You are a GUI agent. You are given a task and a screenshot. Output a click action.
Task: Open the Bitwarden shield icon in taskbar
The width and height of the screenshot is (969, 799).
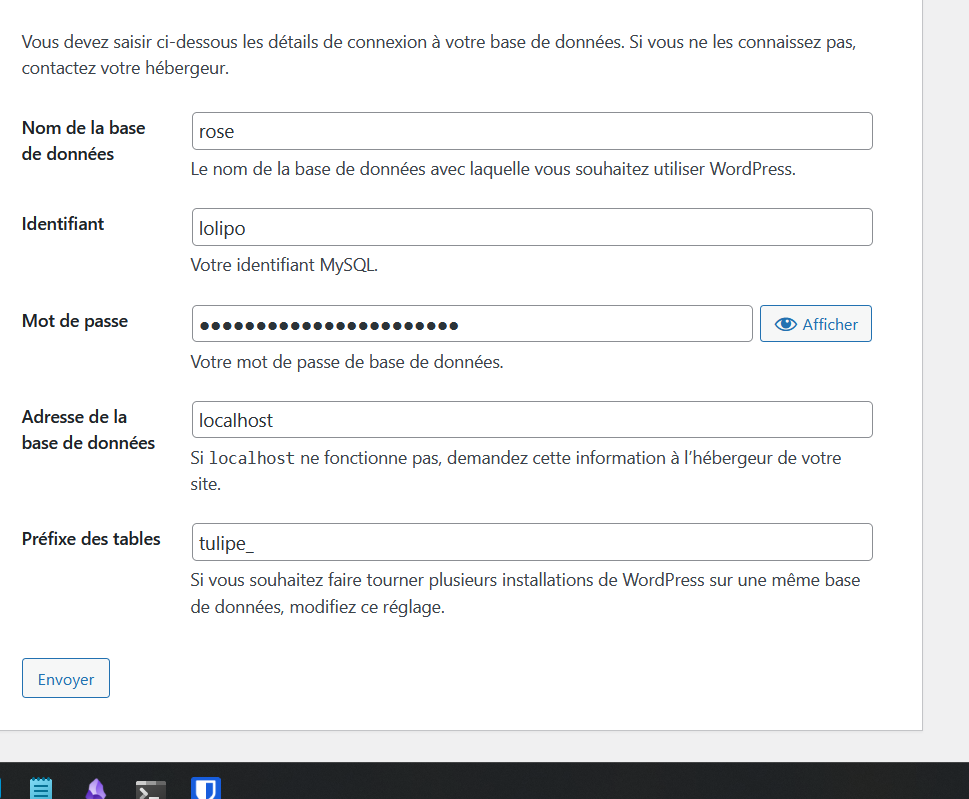(206, 788)
